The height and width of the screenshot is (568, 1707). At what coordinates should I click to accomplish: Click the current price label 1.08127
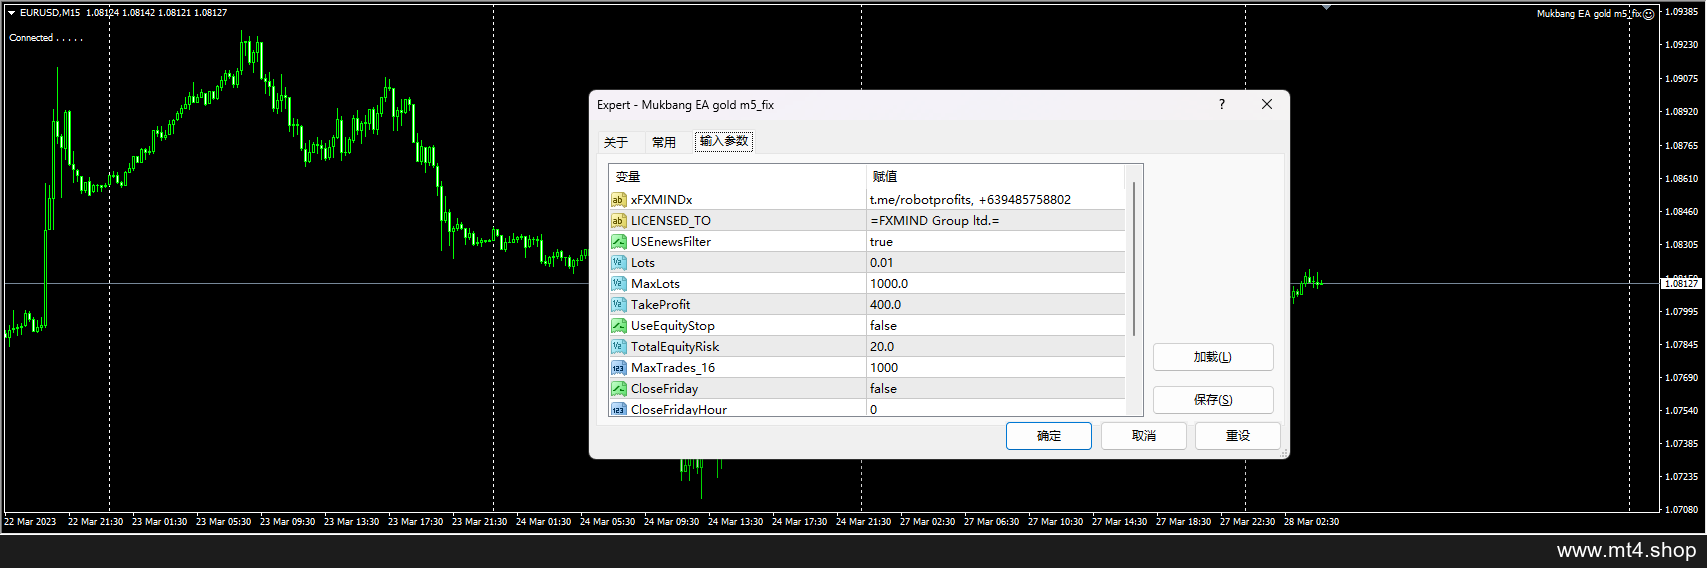point(1681,284)
